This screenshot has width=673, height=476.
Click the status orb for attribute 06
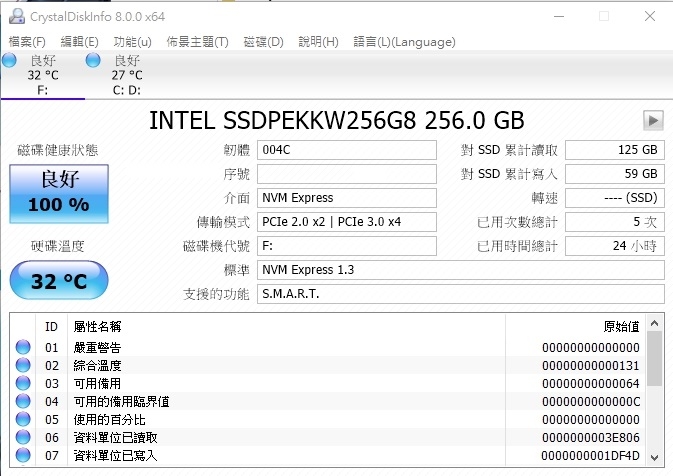23,437
